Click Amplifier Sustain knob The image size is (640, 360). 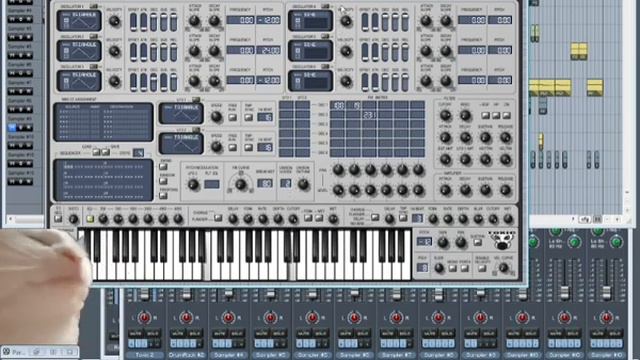coord(485,190)
